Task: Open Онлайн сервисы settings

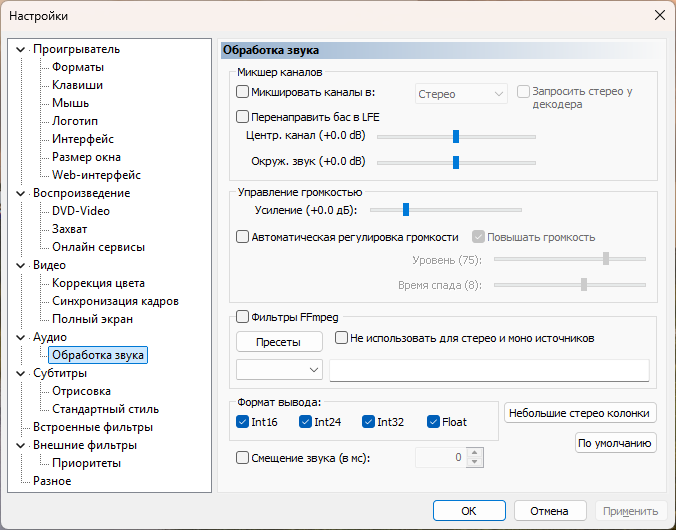Action: click(98, 247)
